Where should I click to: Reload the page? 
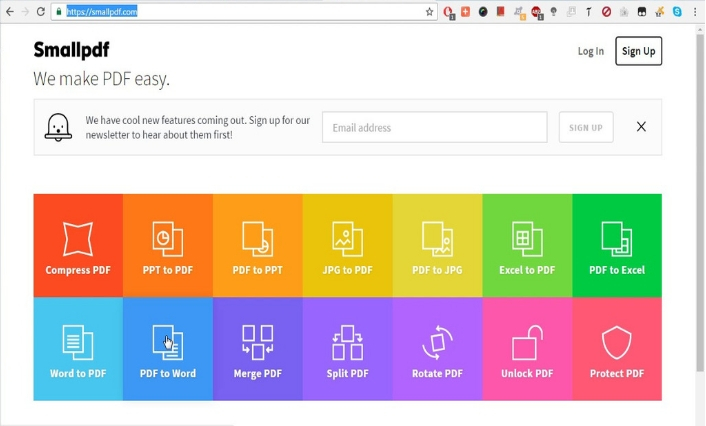point(41,12)
